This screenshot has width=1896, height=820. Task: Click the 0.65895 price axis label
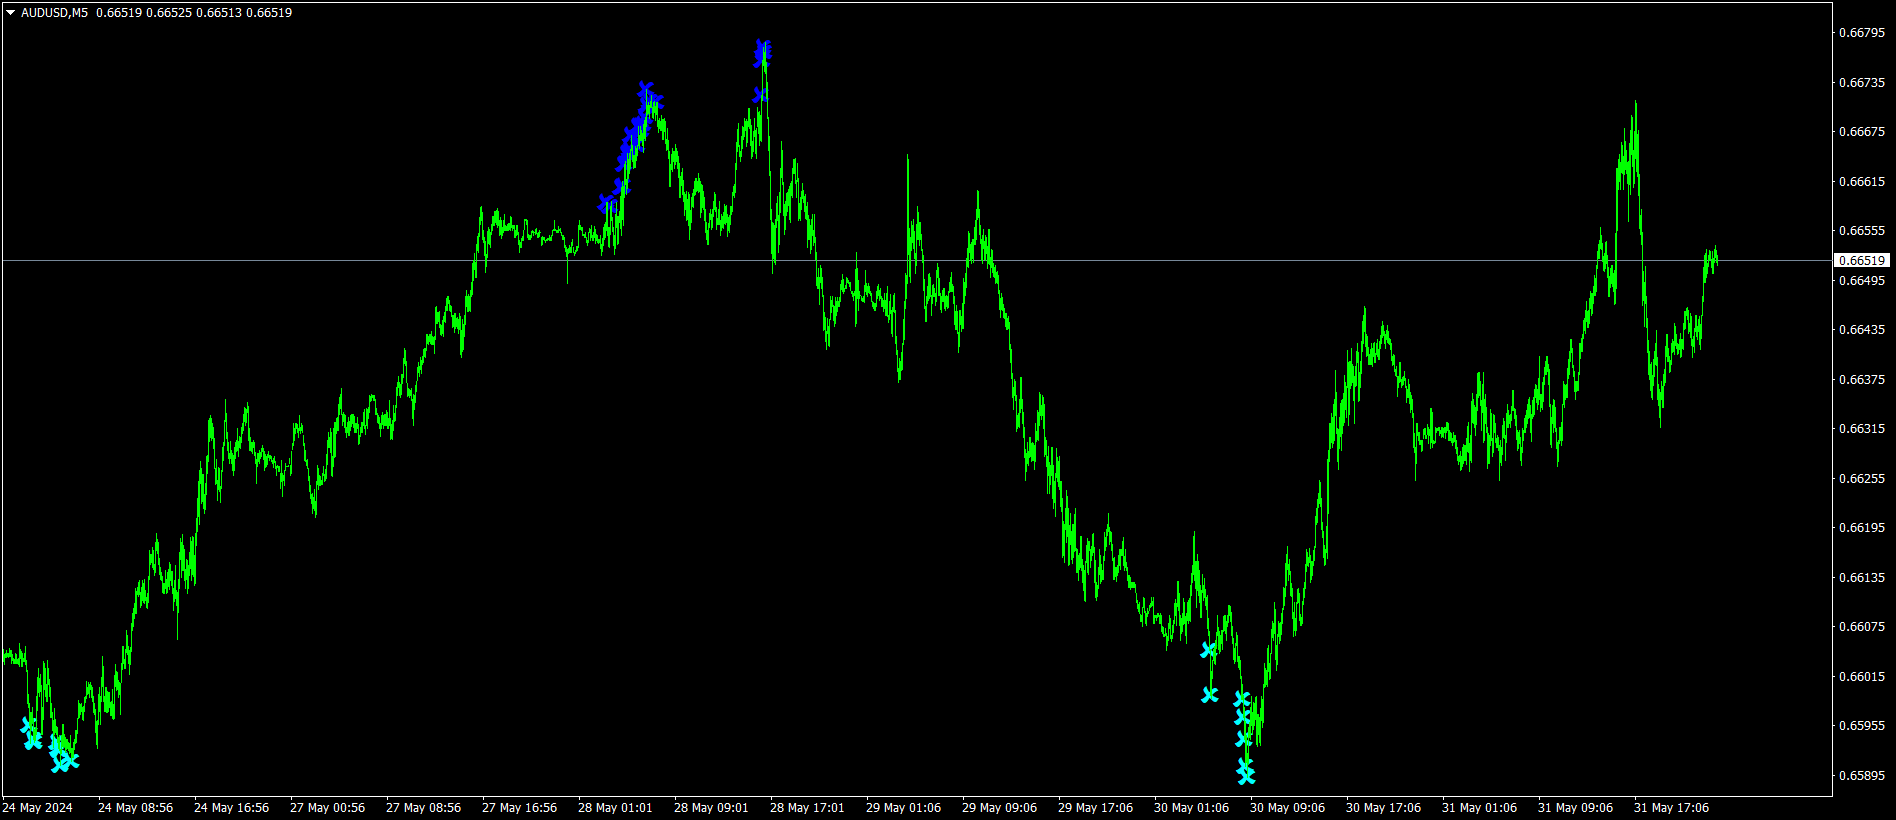pos(1862,775)
